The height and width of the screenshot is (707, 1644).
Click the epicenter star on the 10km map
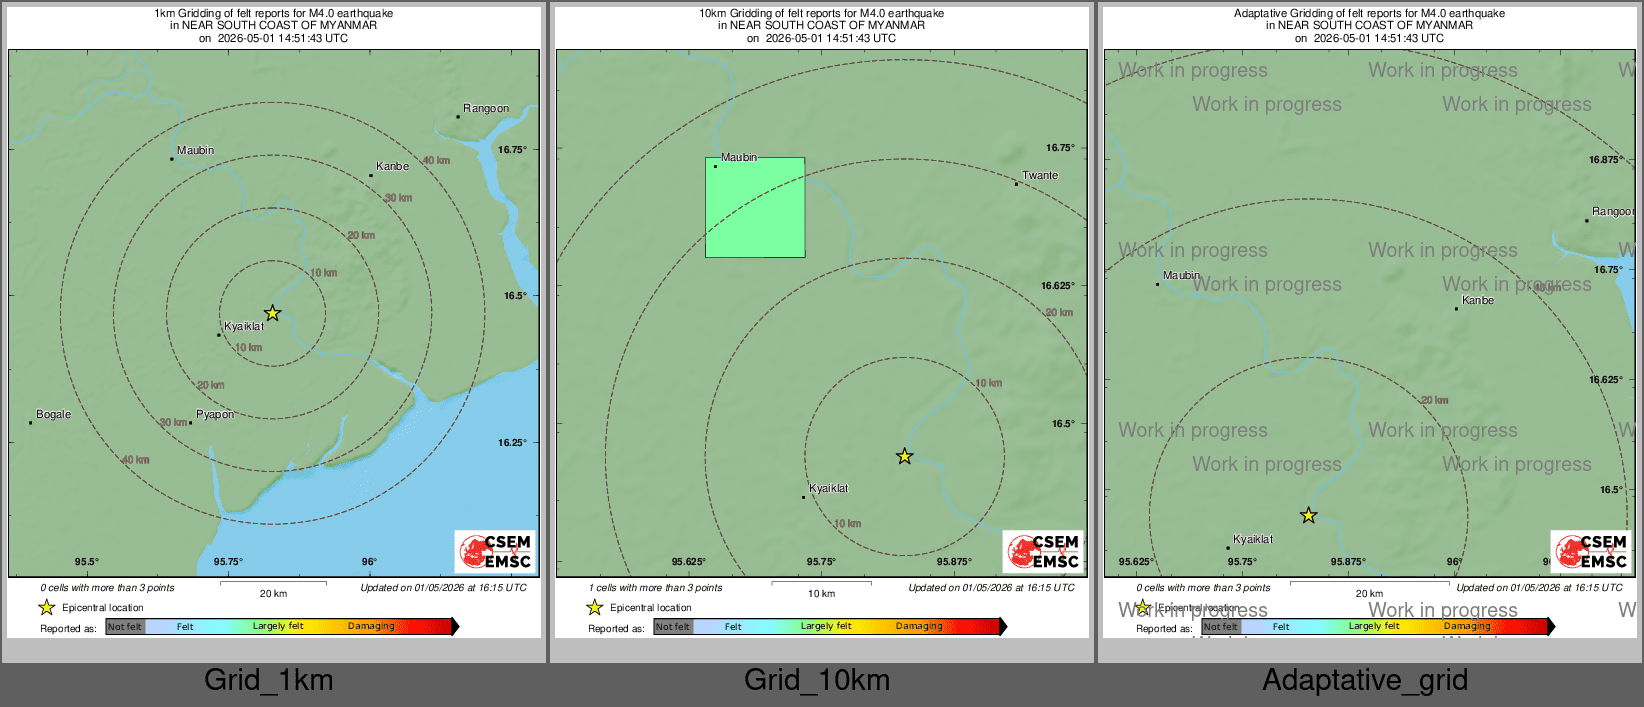click(x=904, y=456)
